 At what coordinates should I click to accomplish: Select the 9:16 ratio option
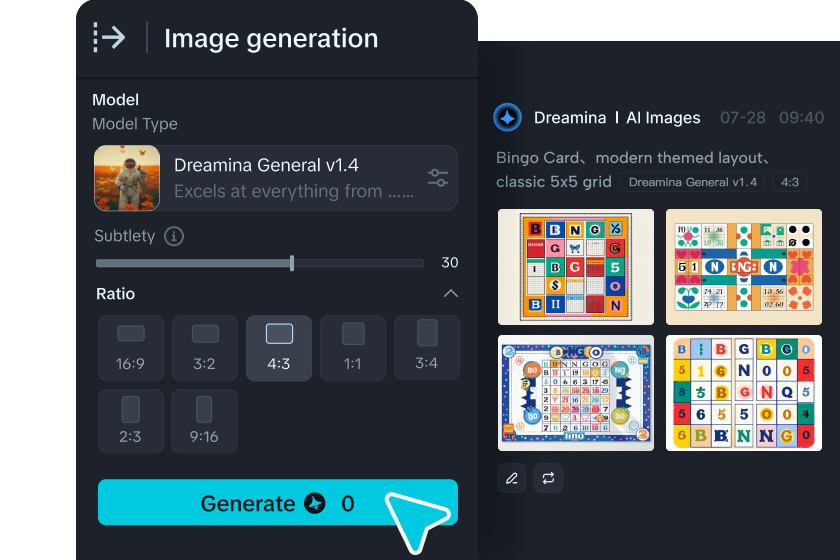tap(205, 421)
